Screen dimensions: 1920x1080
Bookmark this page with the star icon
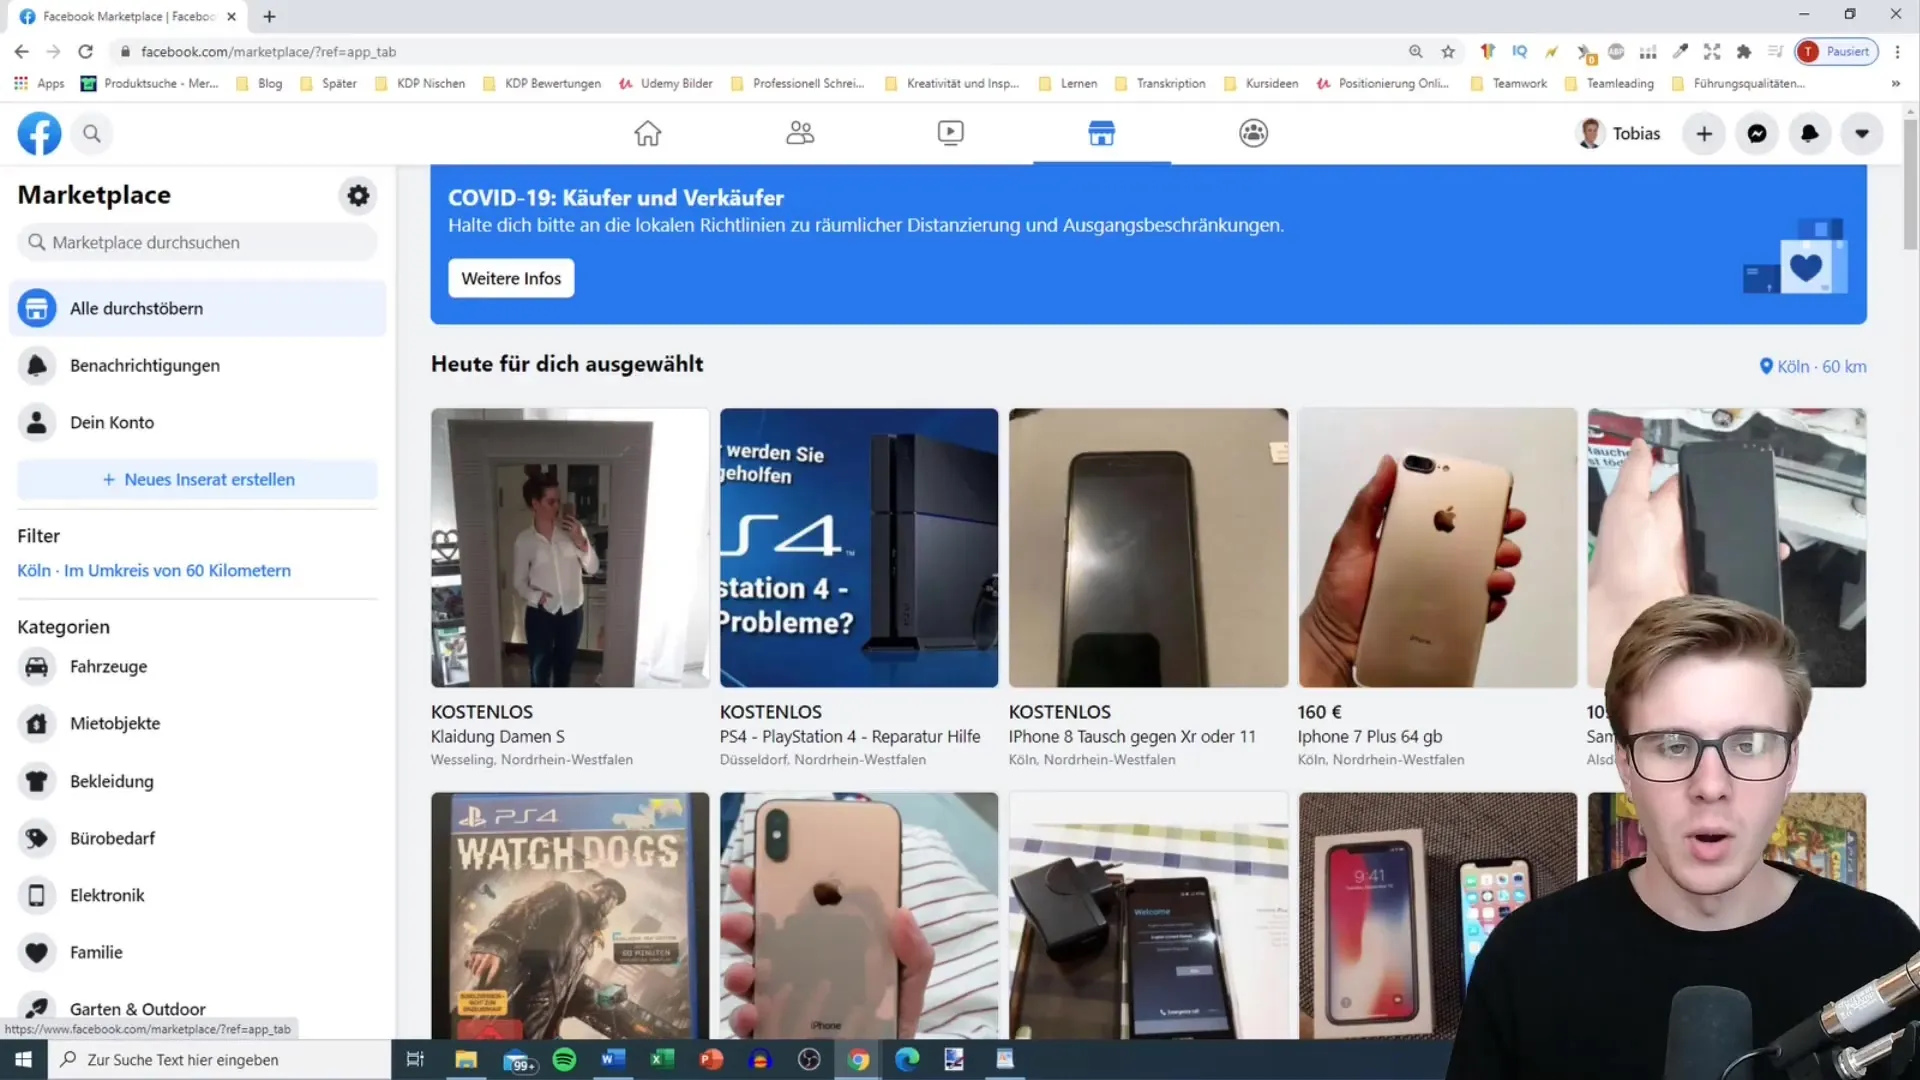pyautogui.click(x=1448, y=51)
